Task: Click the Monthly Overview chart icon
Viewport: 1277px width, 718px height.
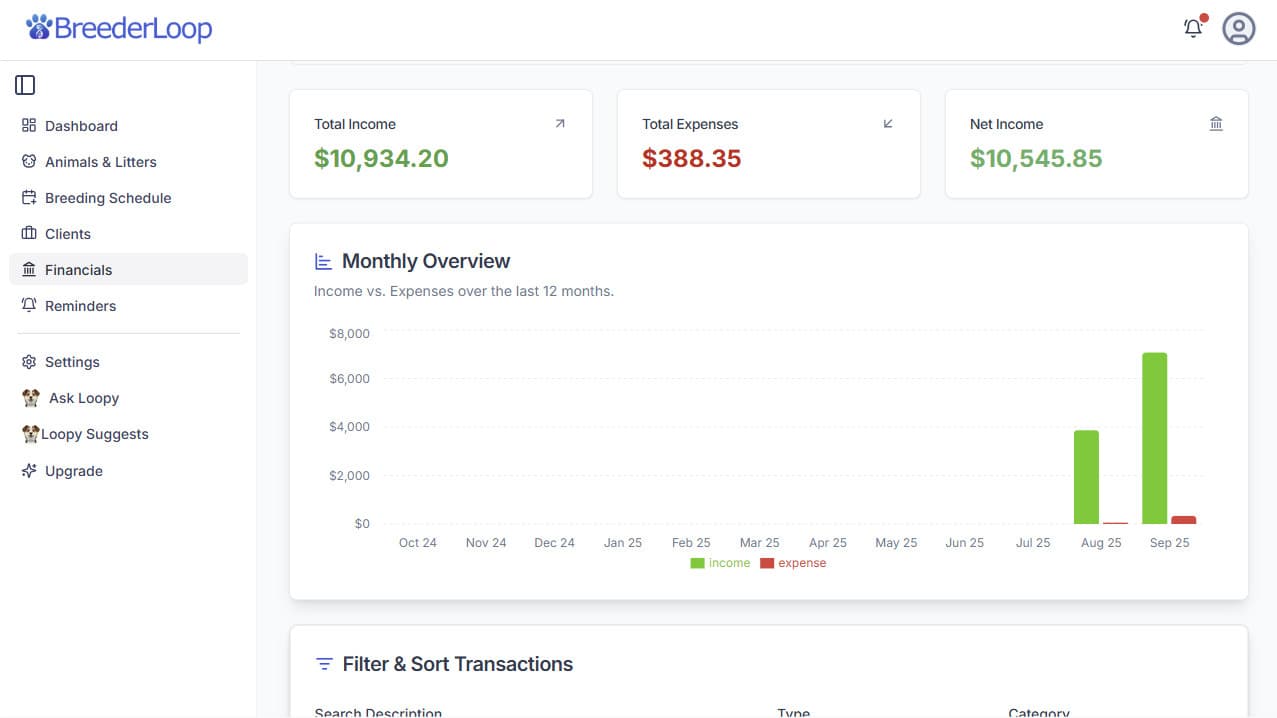Action: 323,262
